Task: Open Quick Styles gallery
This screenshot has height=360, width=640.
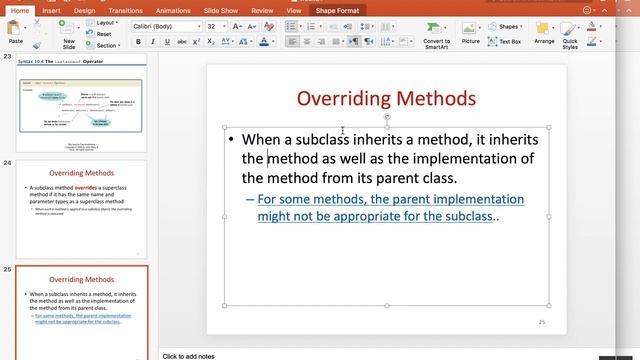Action: click(x=569, y=36)
